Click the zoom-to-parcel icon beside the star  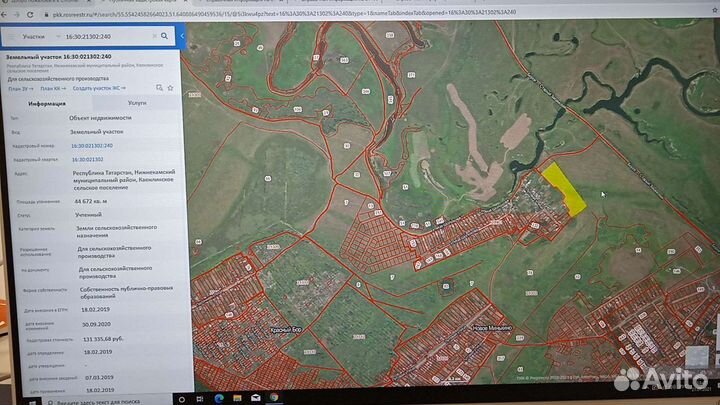tap(159, 88)
